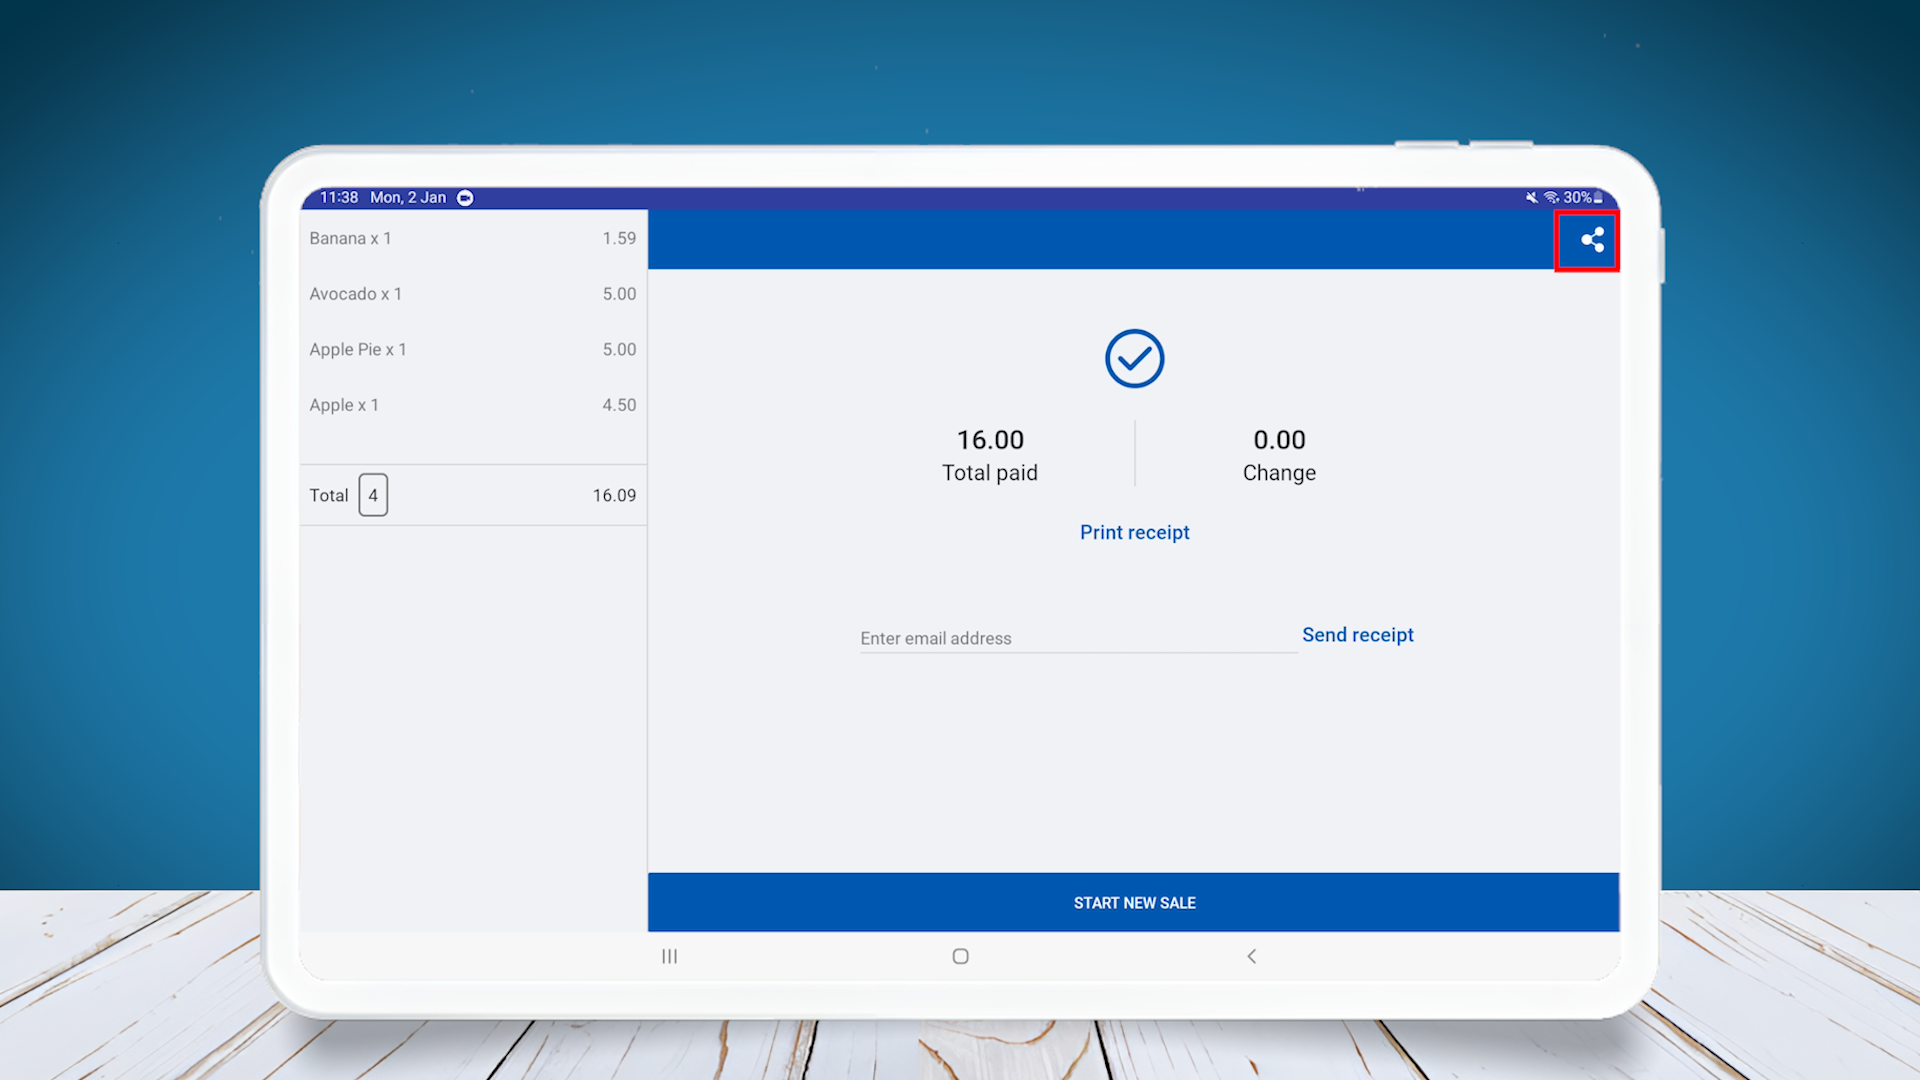Tap the Wi-Fi status icon

pos(1551,198)
